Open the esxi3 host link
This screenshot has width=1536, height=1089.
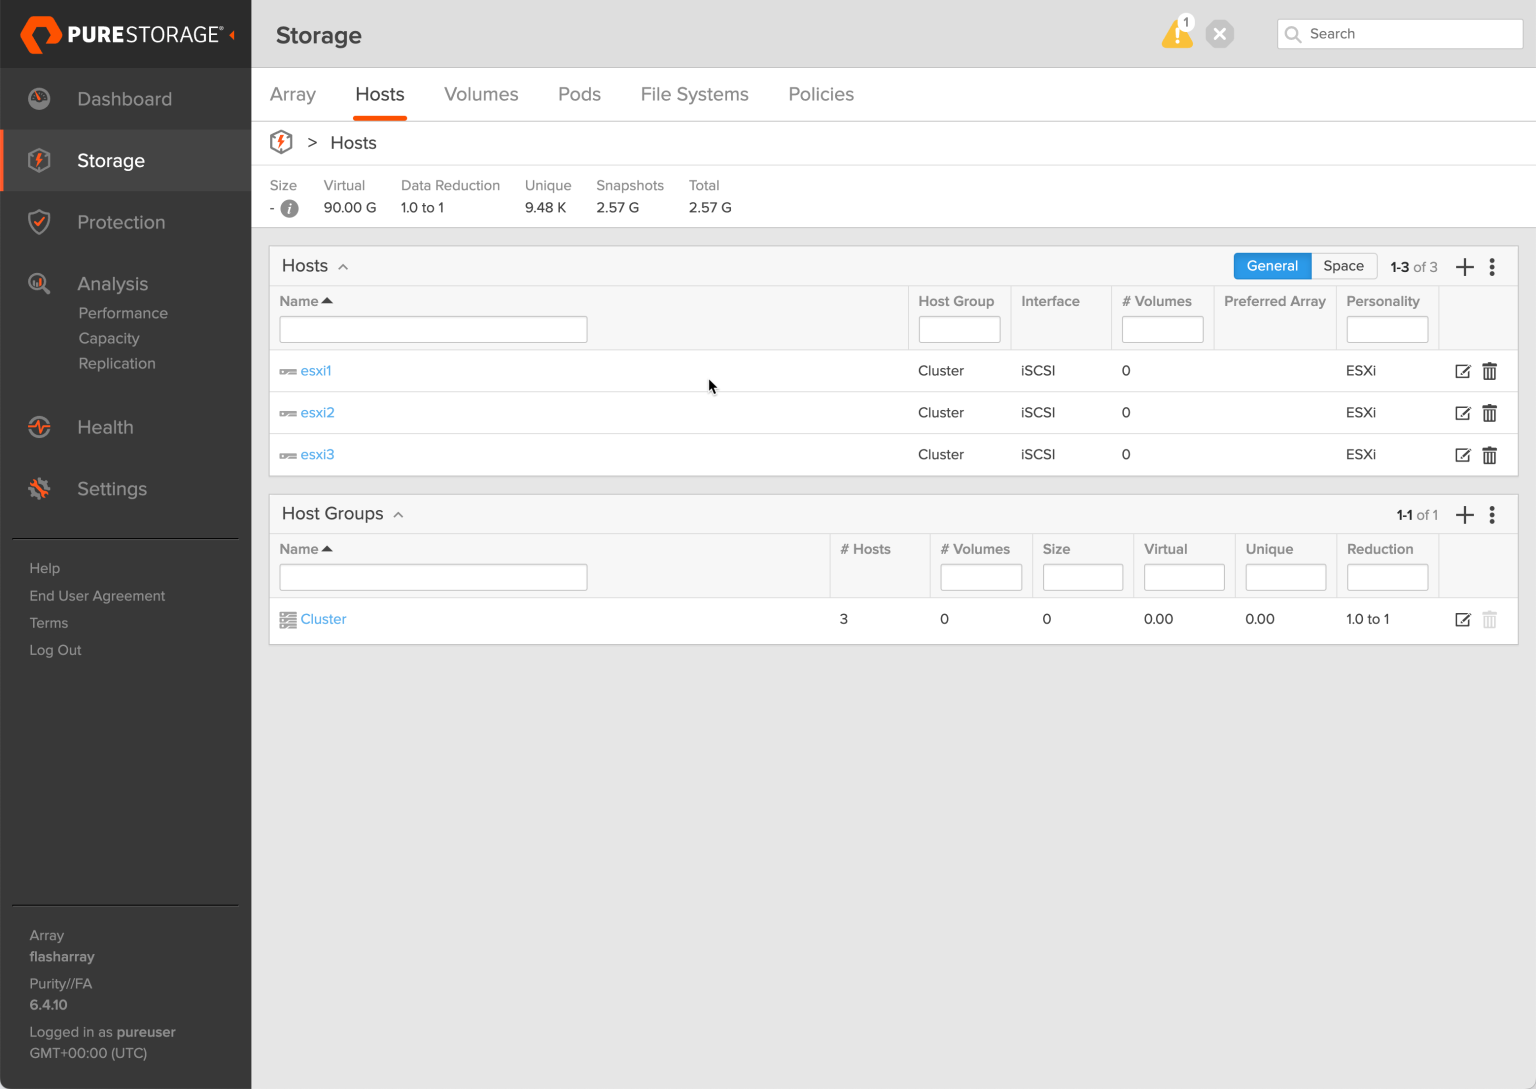pyautogui.click(x=317, y=455)
